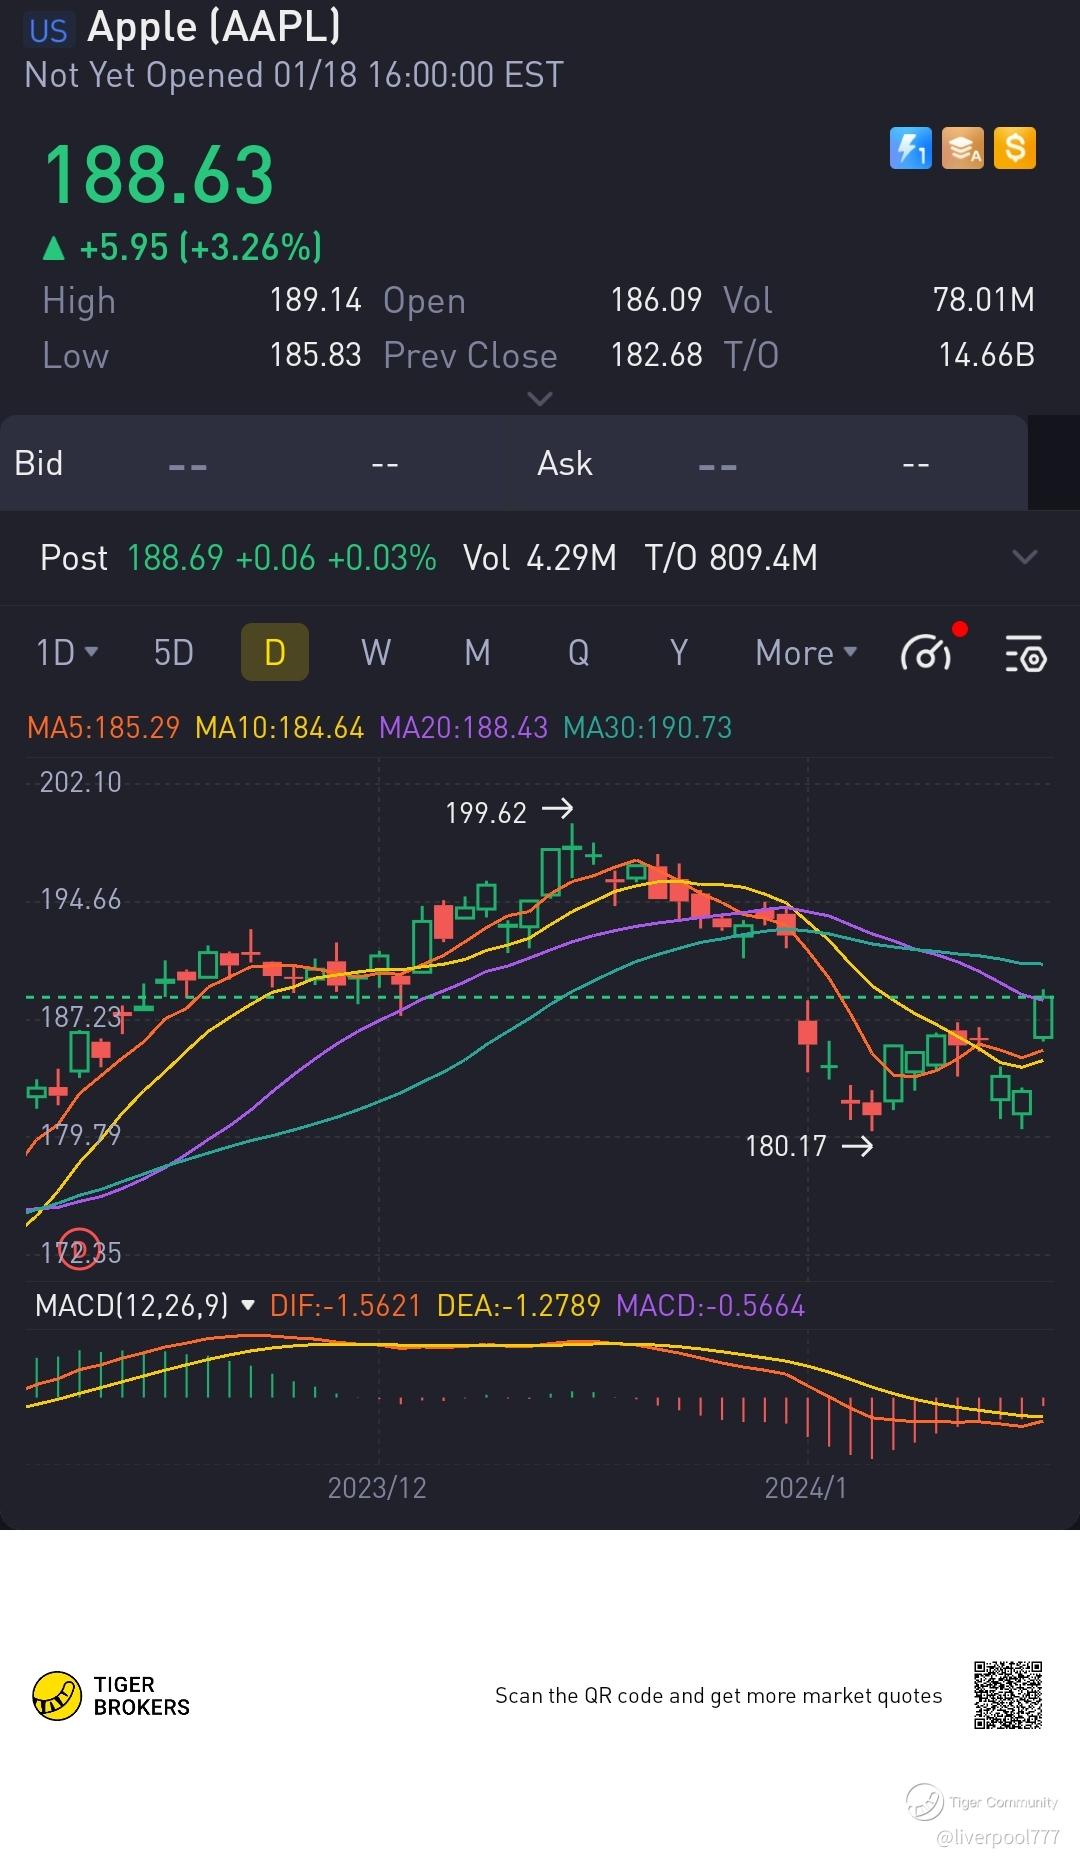This screenshot has height=1862, width=1080.
Task: Tap the MA20:188.43 legend
Action: pos(463,727)
